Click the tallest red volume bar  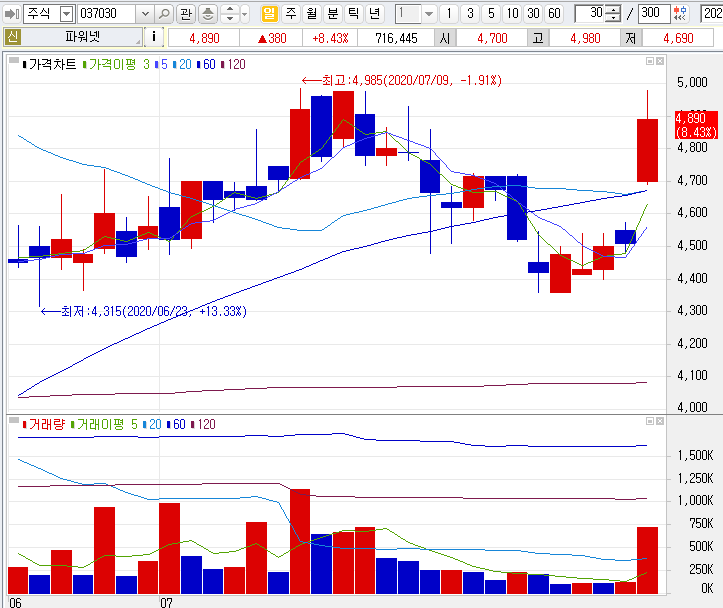[x=300, y=541]
